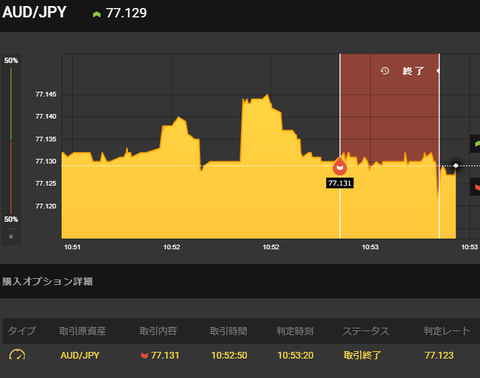The image size is (480, 378).
Task: Click AUD/JPY in the option details row
Action: point(80,355)
